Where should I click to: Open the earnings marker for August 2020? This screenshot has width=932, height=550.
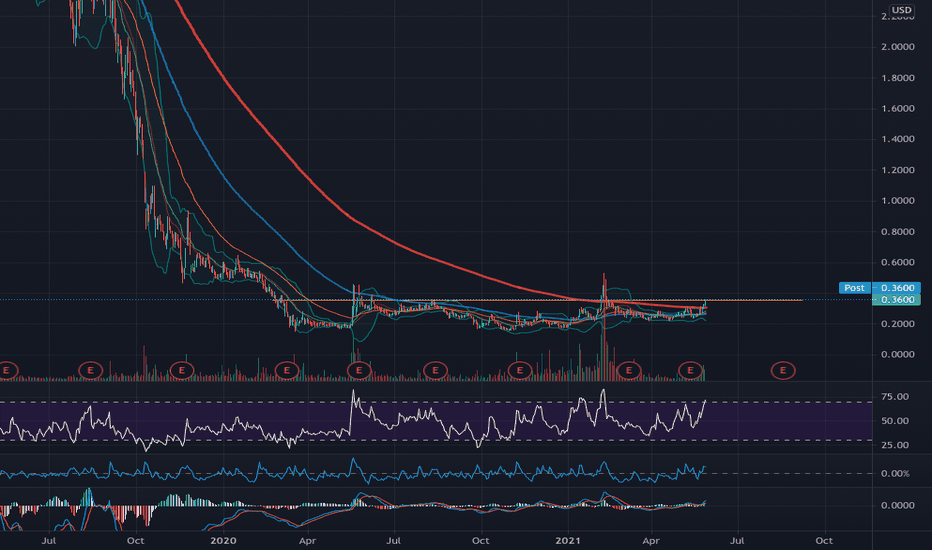pyautogui.click(x=435, y=370)
